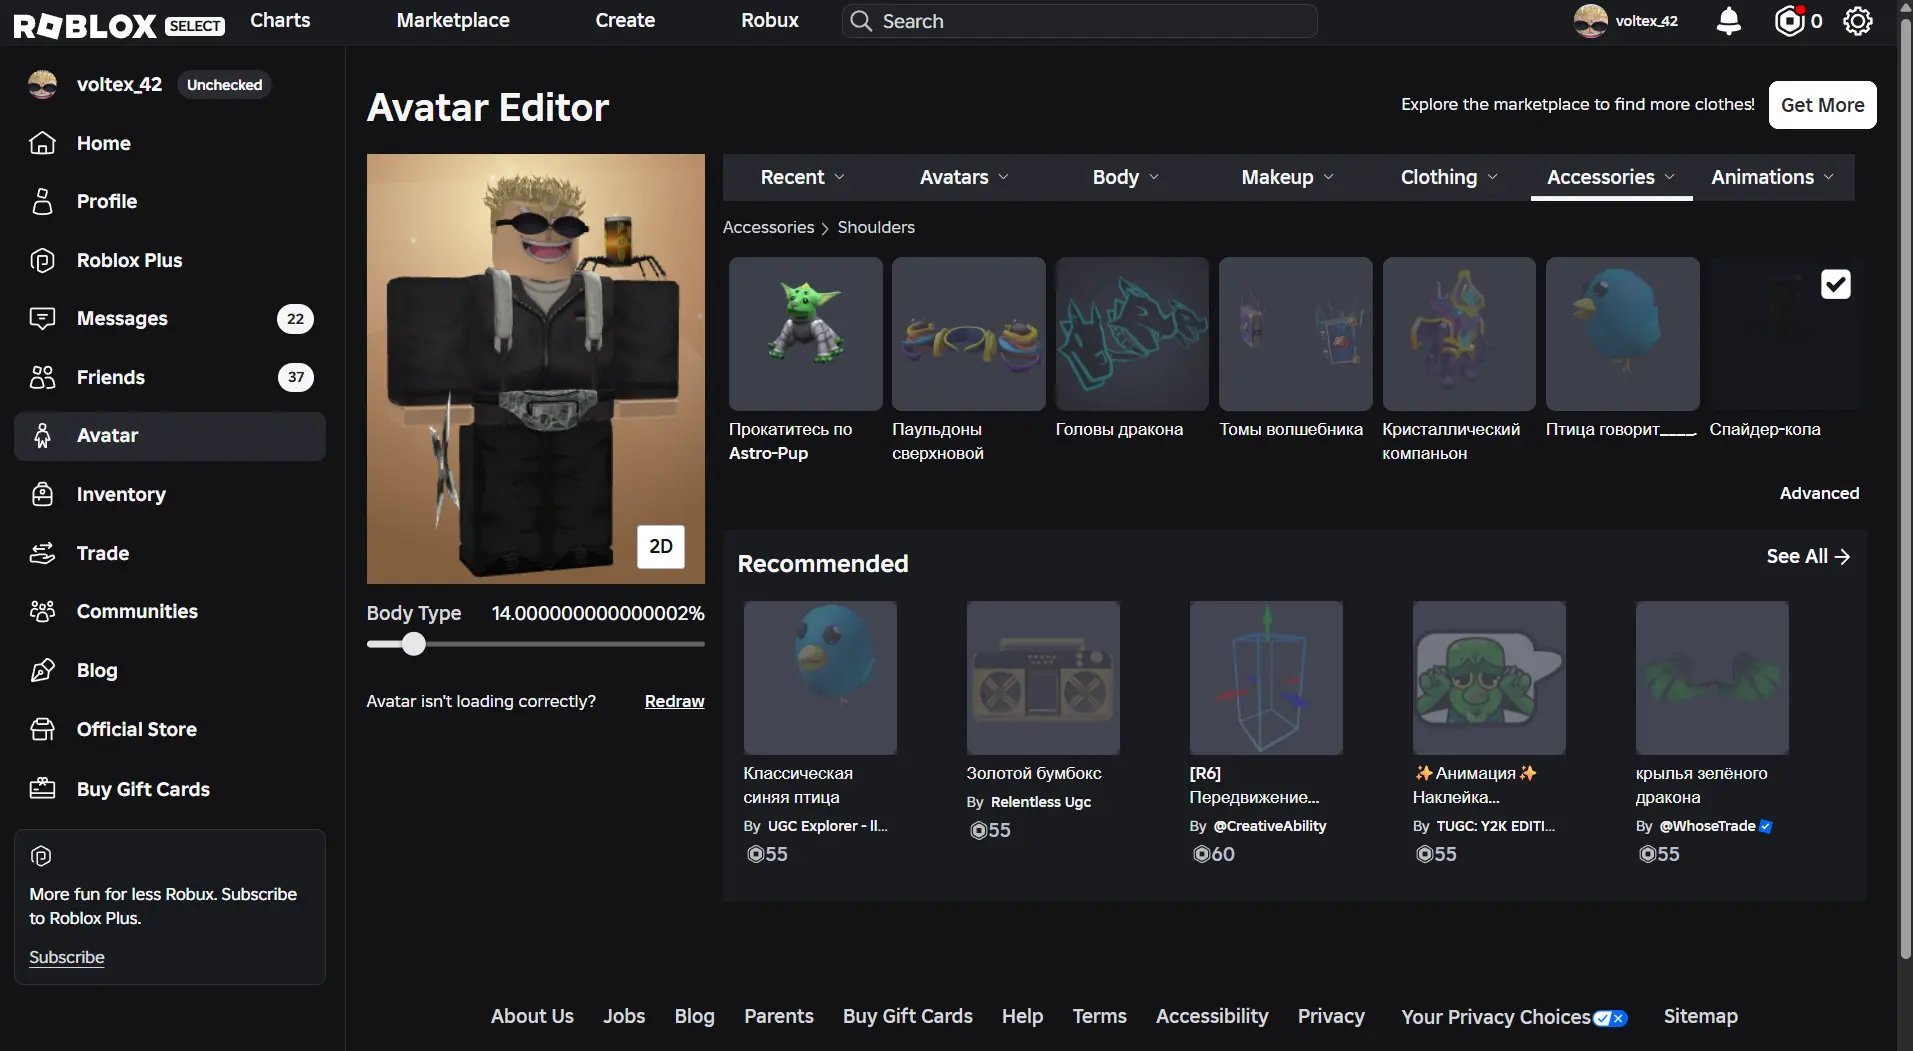Click the Home house icon
This screenshot has height=1051, width=1913.
point(42,143)
